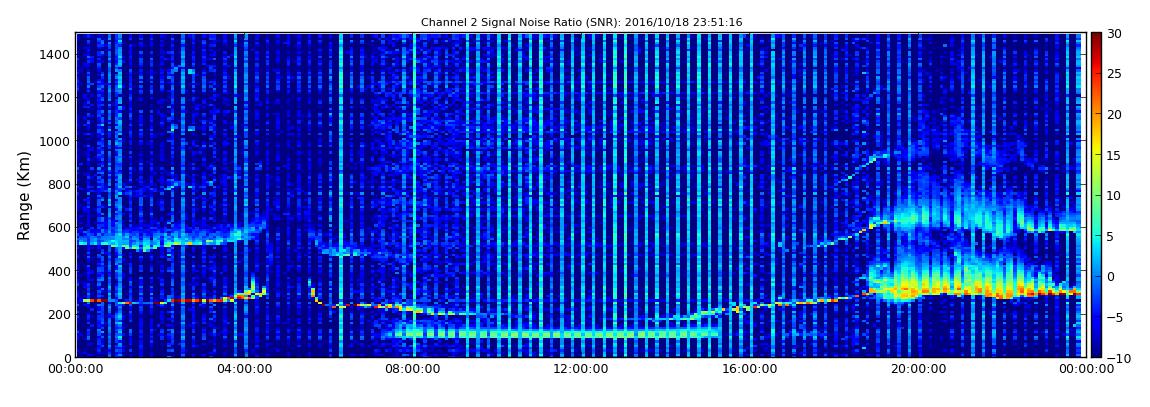1150x407 pixels.
Task: Click the colorbar tick label 30
Action: click(1115, 34)
